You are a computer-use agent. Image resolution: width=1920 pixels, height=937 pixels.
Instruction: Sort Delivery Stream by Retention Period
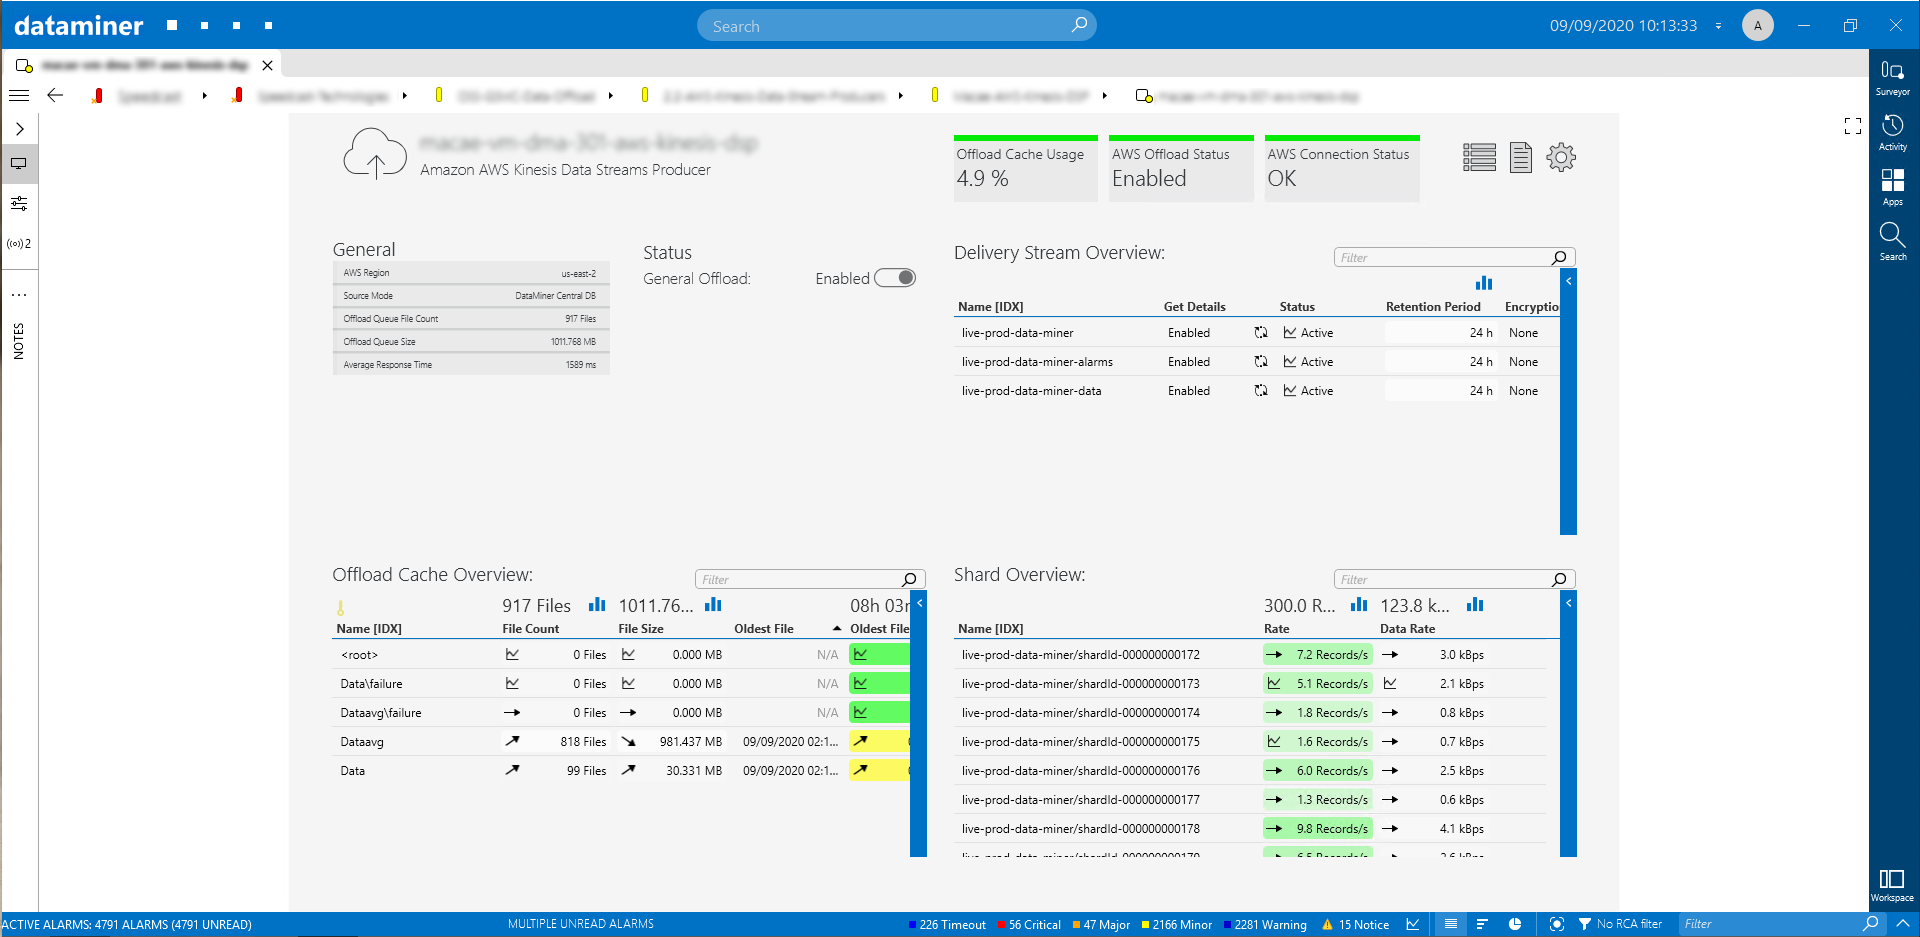click(x=1433, y=307)
